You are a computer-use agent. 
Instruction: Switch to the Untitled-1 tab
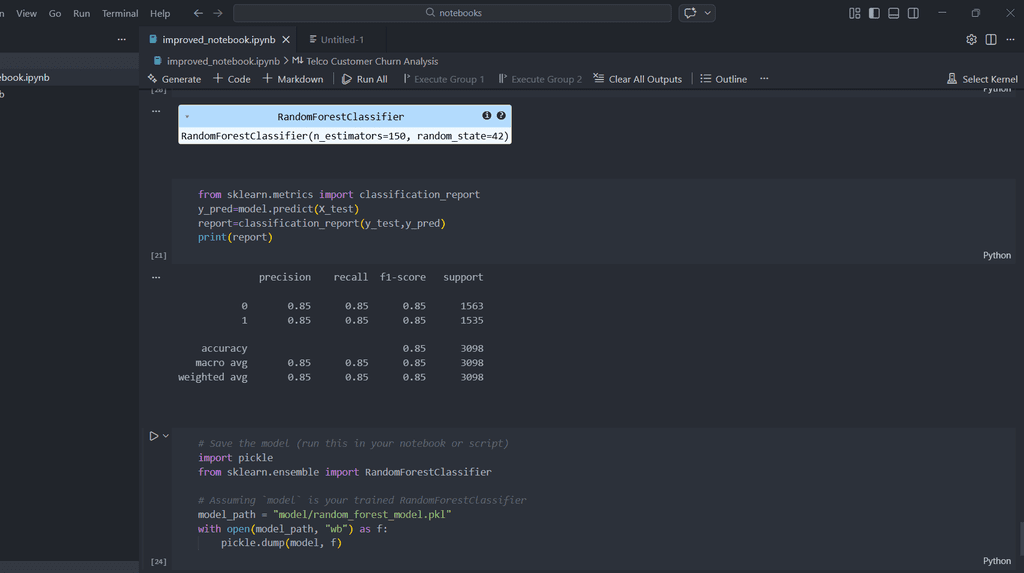tap(341, 40)
